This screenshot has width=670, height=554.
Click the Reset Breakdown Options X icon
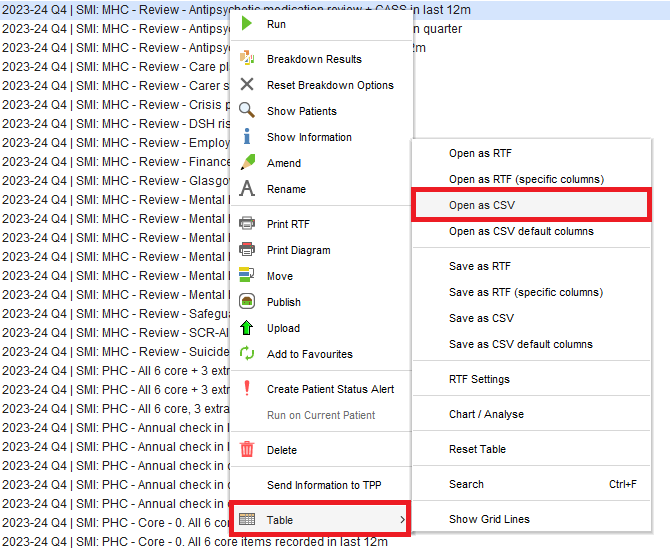247,84
